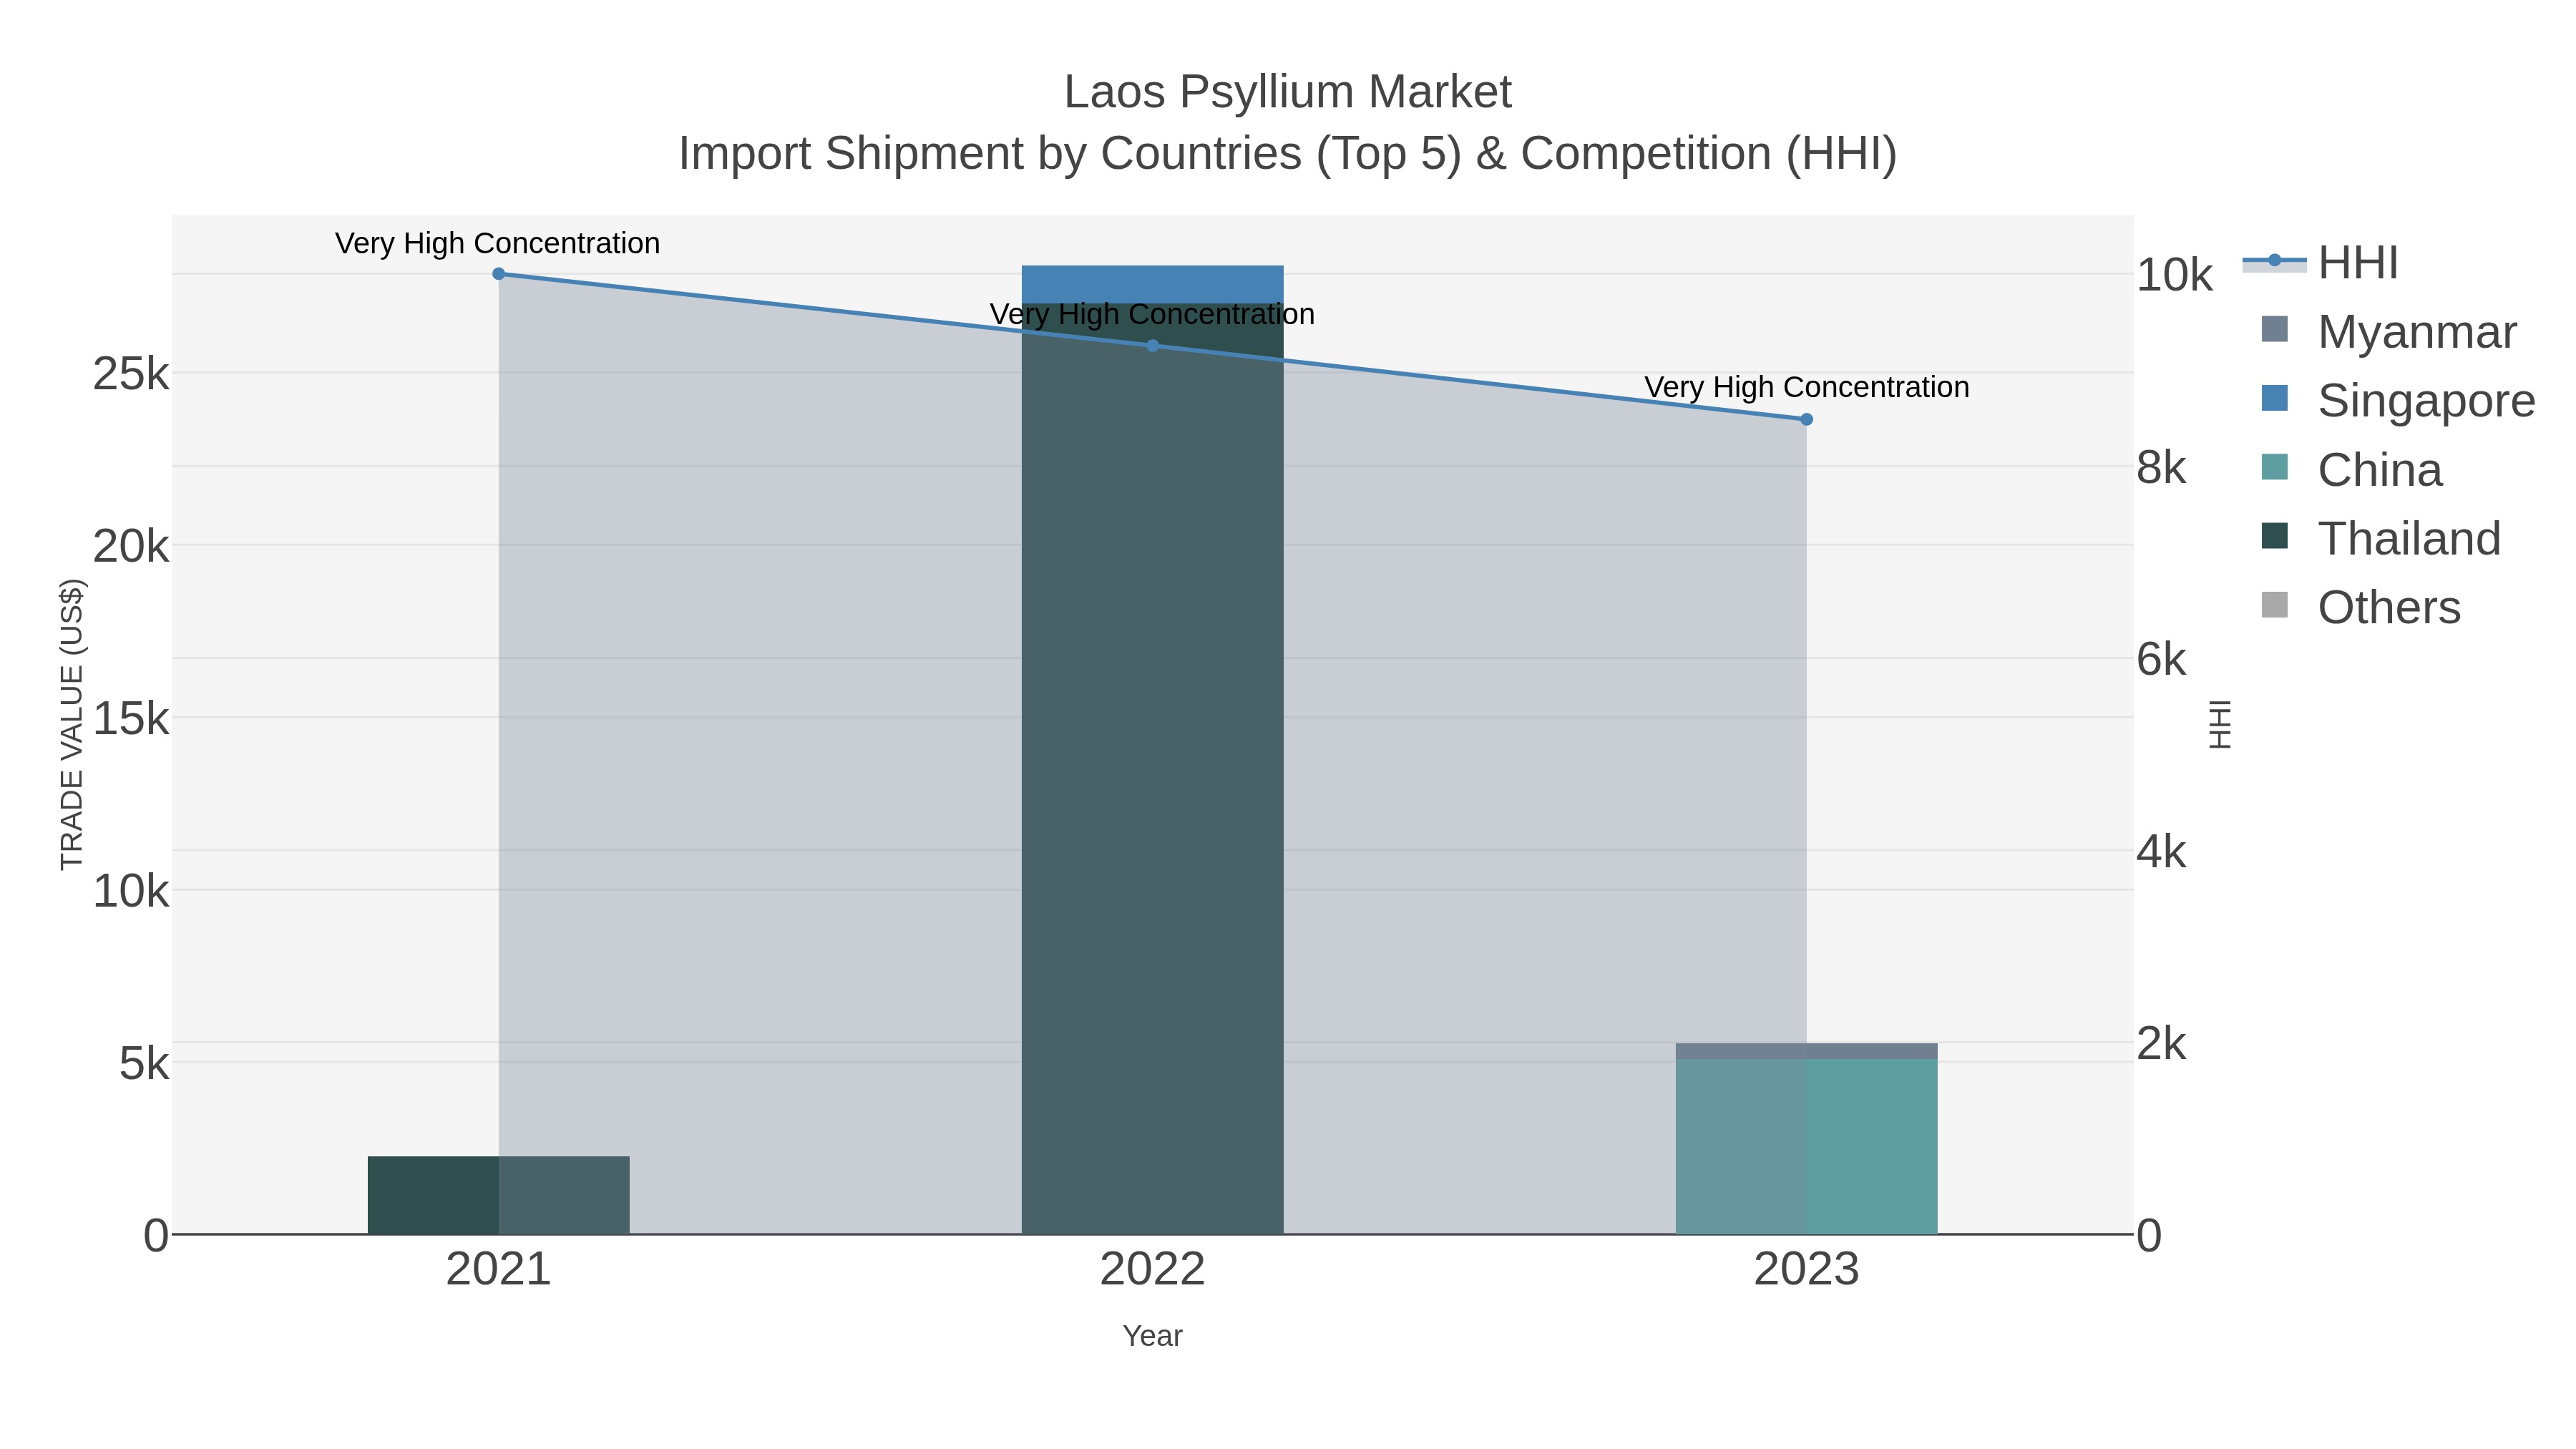Image resolution: width=2576 pixels, height=1449 pixels.
Task: Click the 2k tick on HHI axis
Action: click(2161, 1043)
